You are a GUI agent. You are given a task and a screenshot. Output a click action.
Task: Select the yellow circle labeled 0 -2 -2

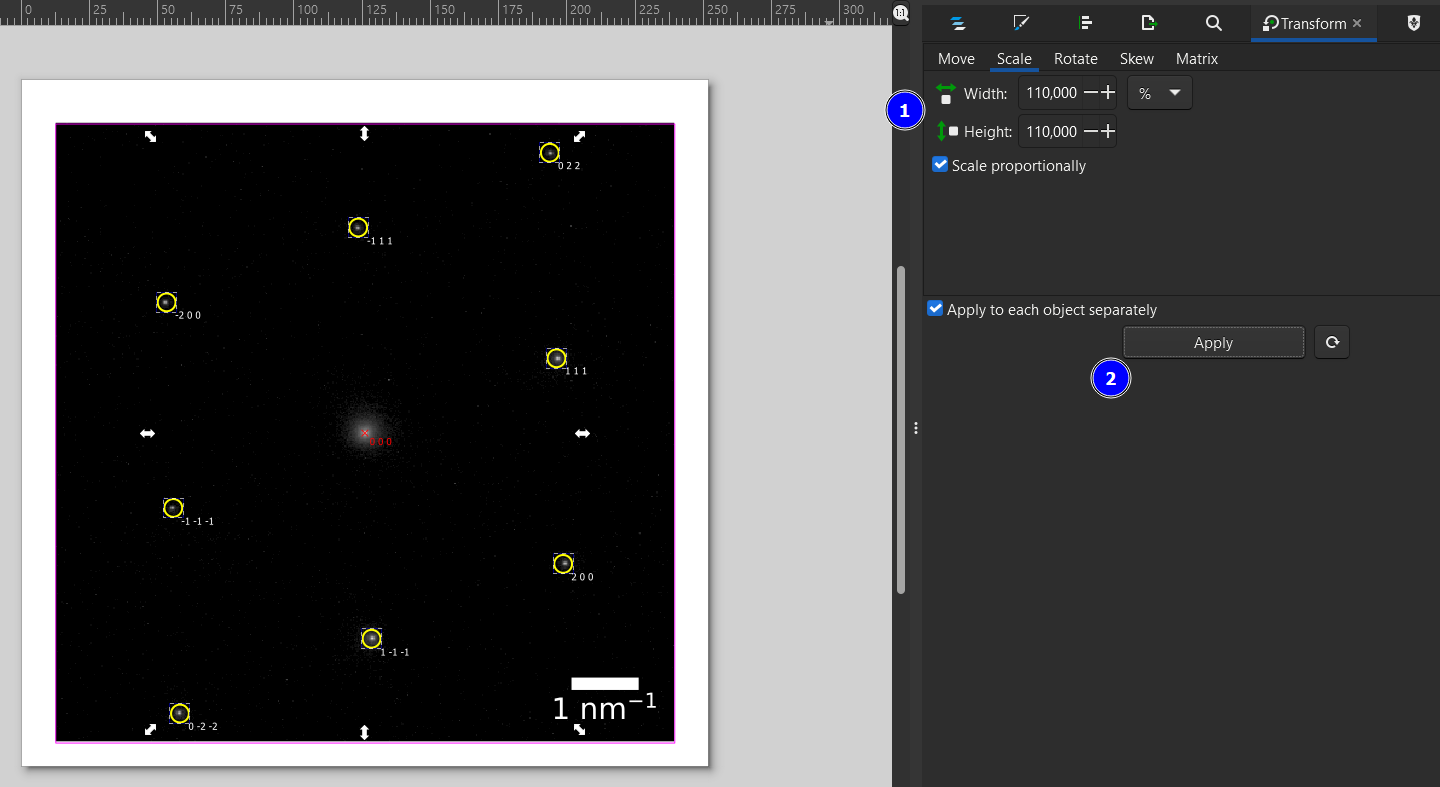point(179,713)
